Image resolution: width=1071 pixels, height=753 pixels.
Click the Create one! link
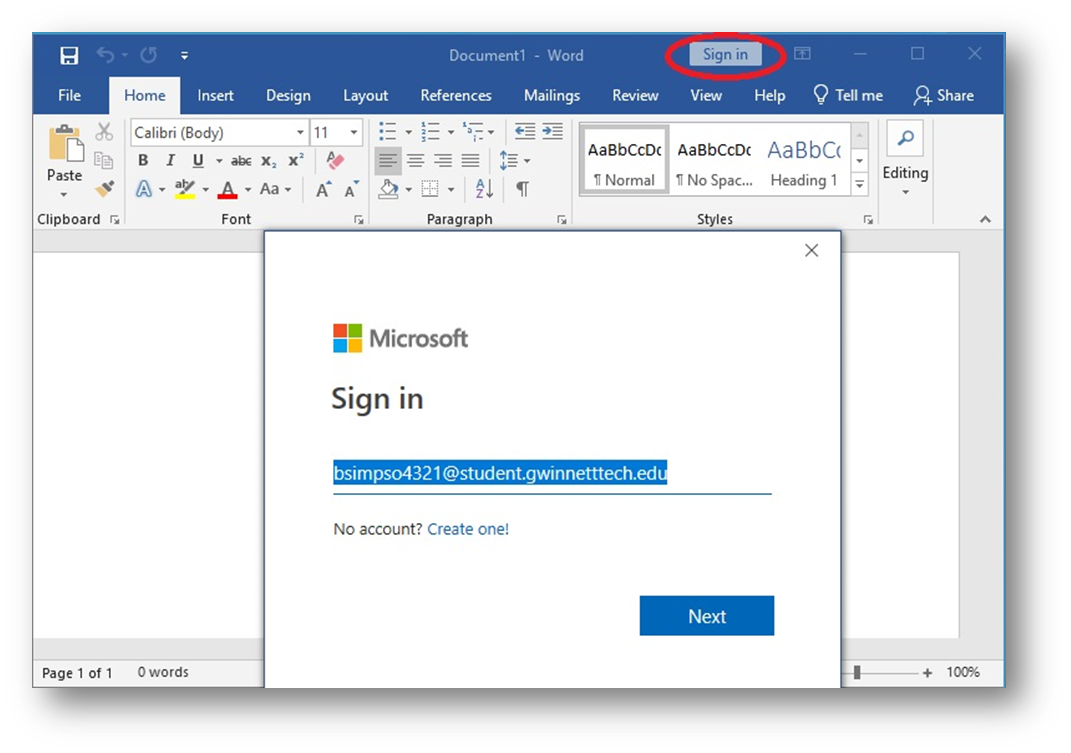(x=468, y=529)
